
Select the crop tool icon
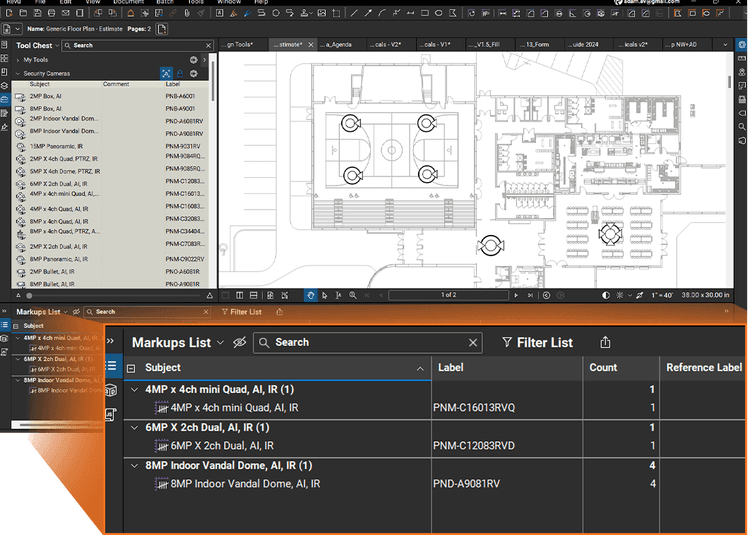(x=336, y=13)
